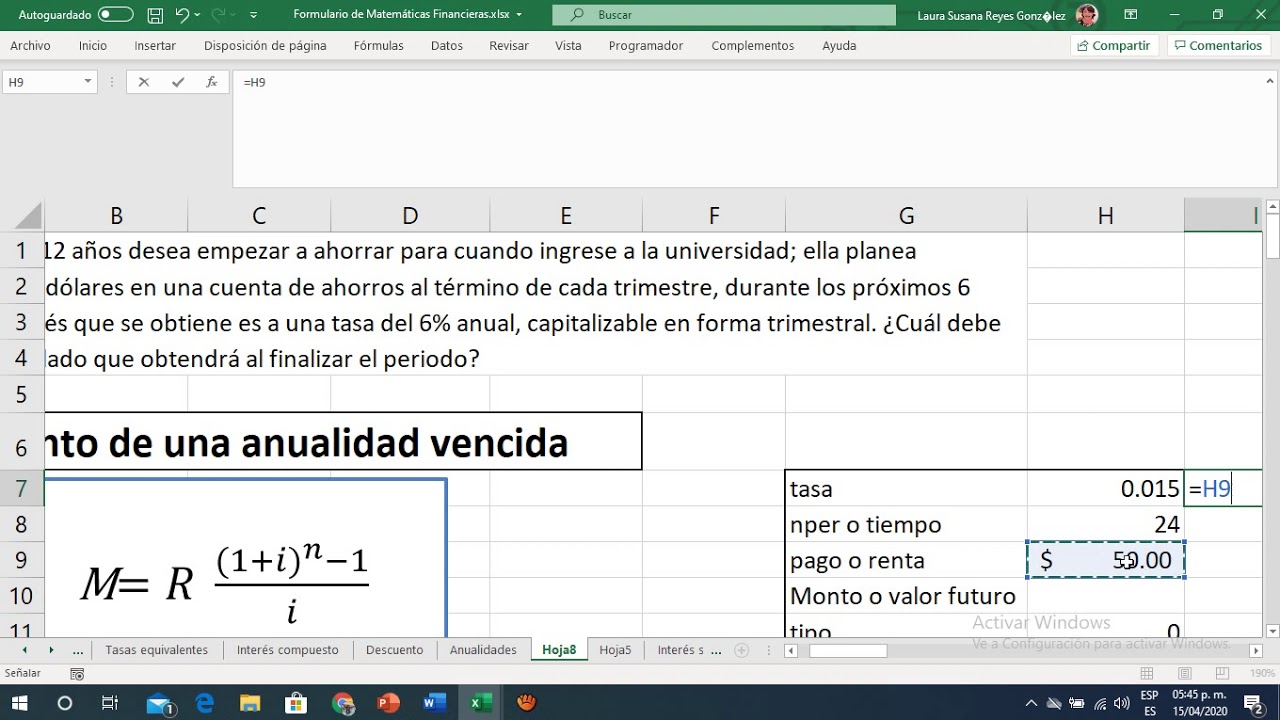Select column header E
1280x720 pixels.
click(x=566, y=216)
